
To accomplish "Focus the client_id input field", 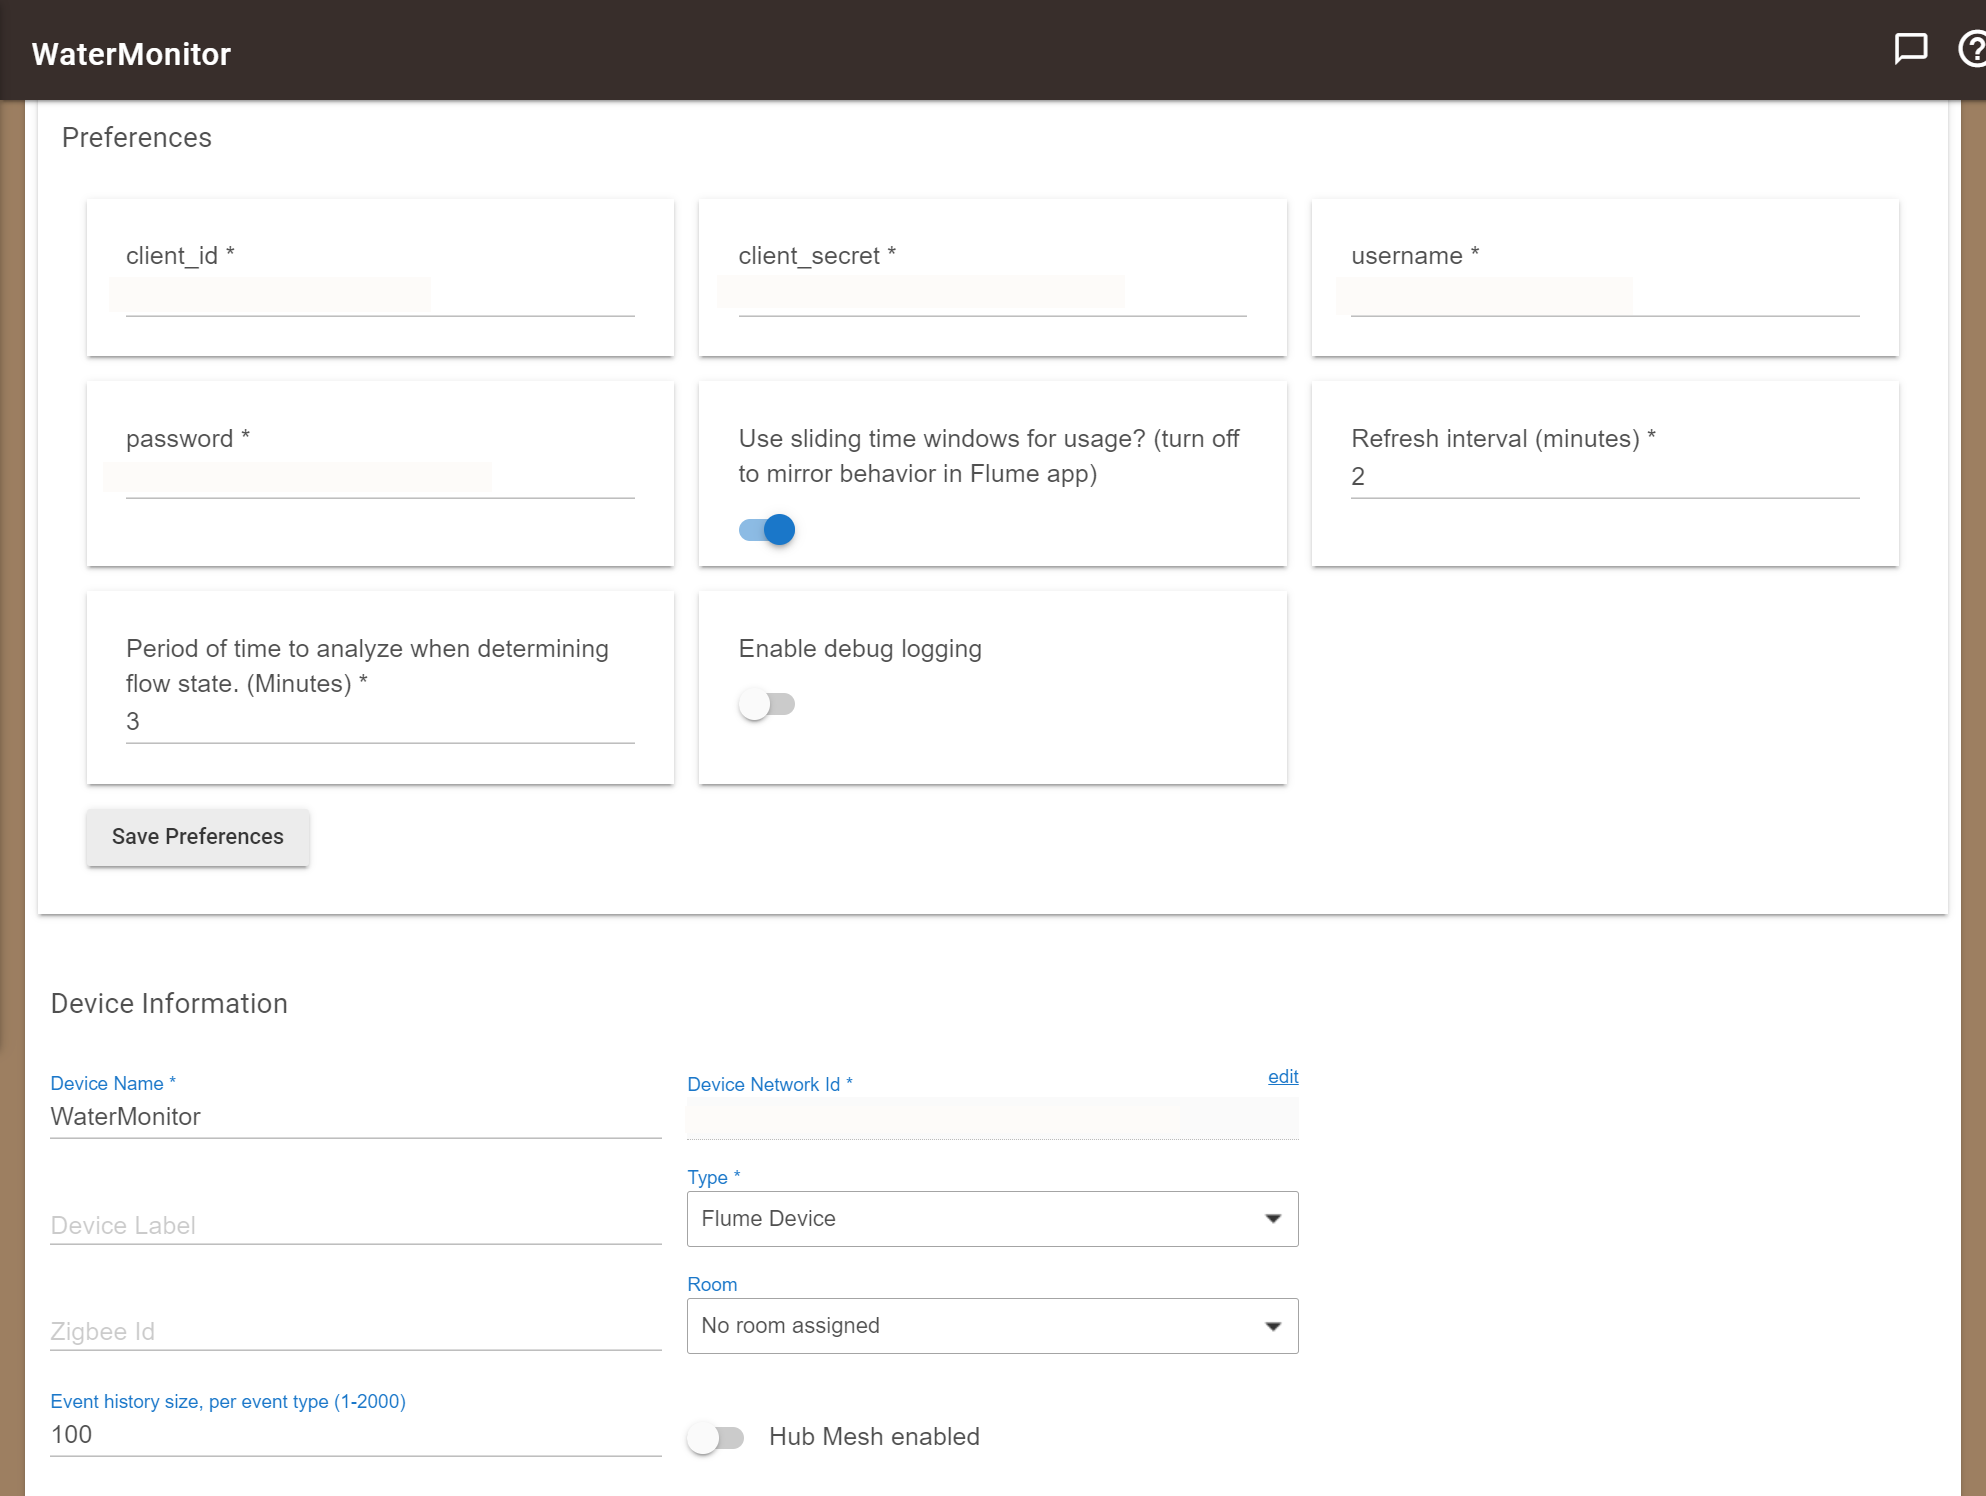I will pos(380,297).
